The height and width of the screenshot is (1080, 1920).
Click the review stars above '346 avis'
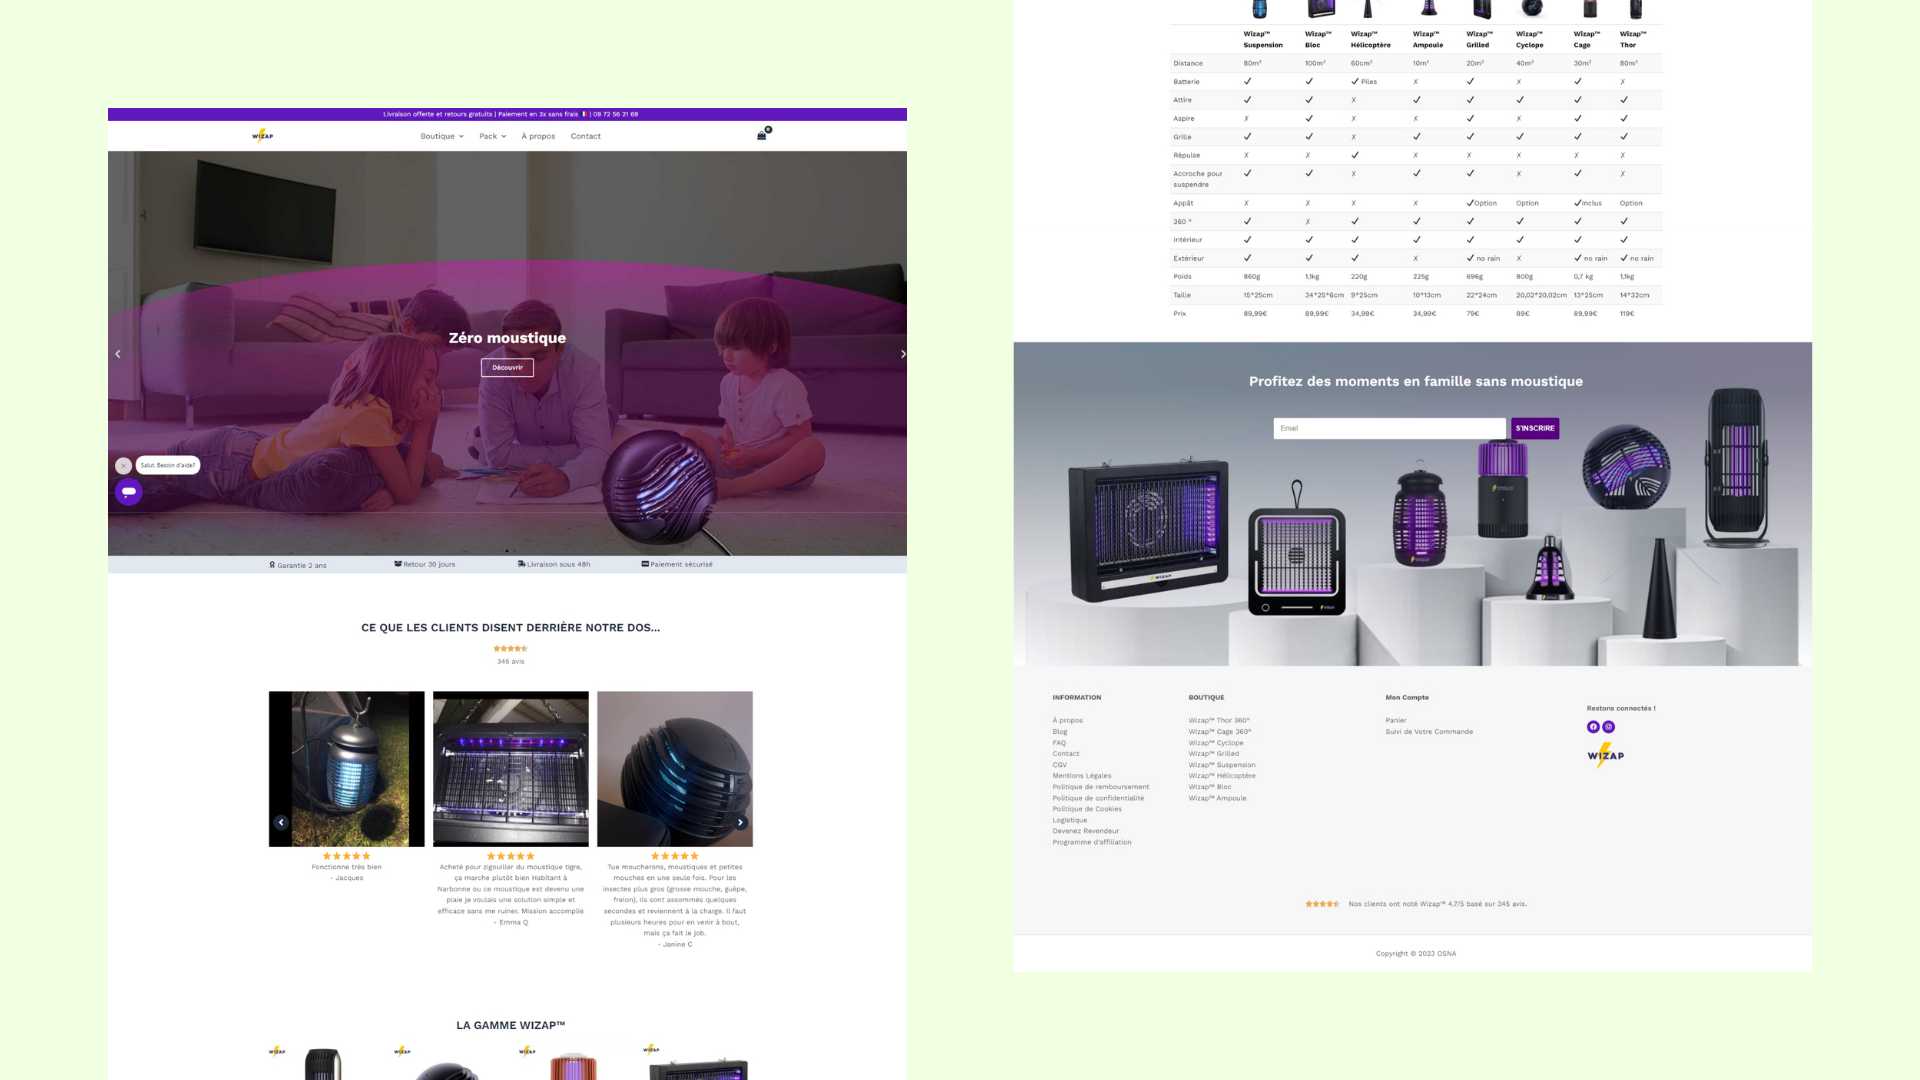510,649
